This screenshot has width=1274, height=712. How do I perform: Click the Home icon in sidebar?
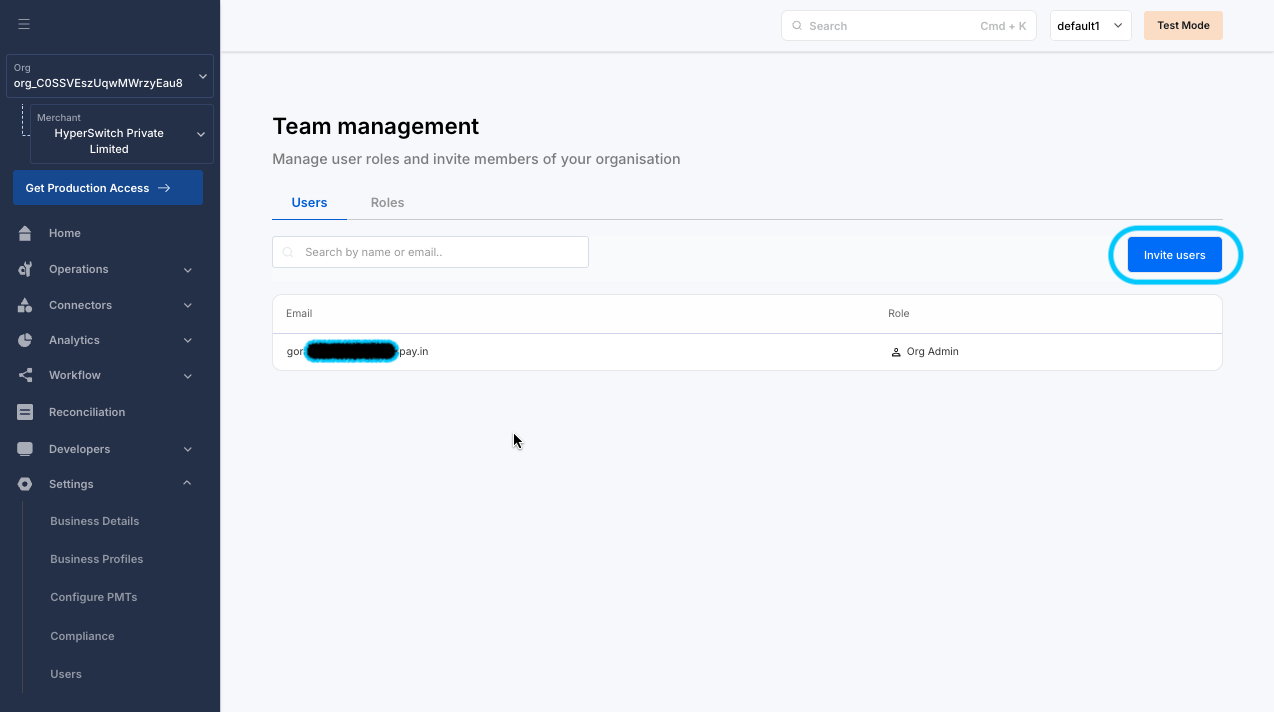coord(26,233)
